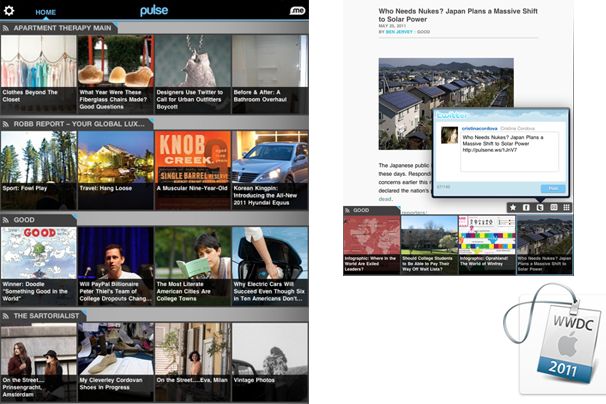
Task: Click the article headline 'Who Needs Nukes?'
Action: [x=458, y=15]
